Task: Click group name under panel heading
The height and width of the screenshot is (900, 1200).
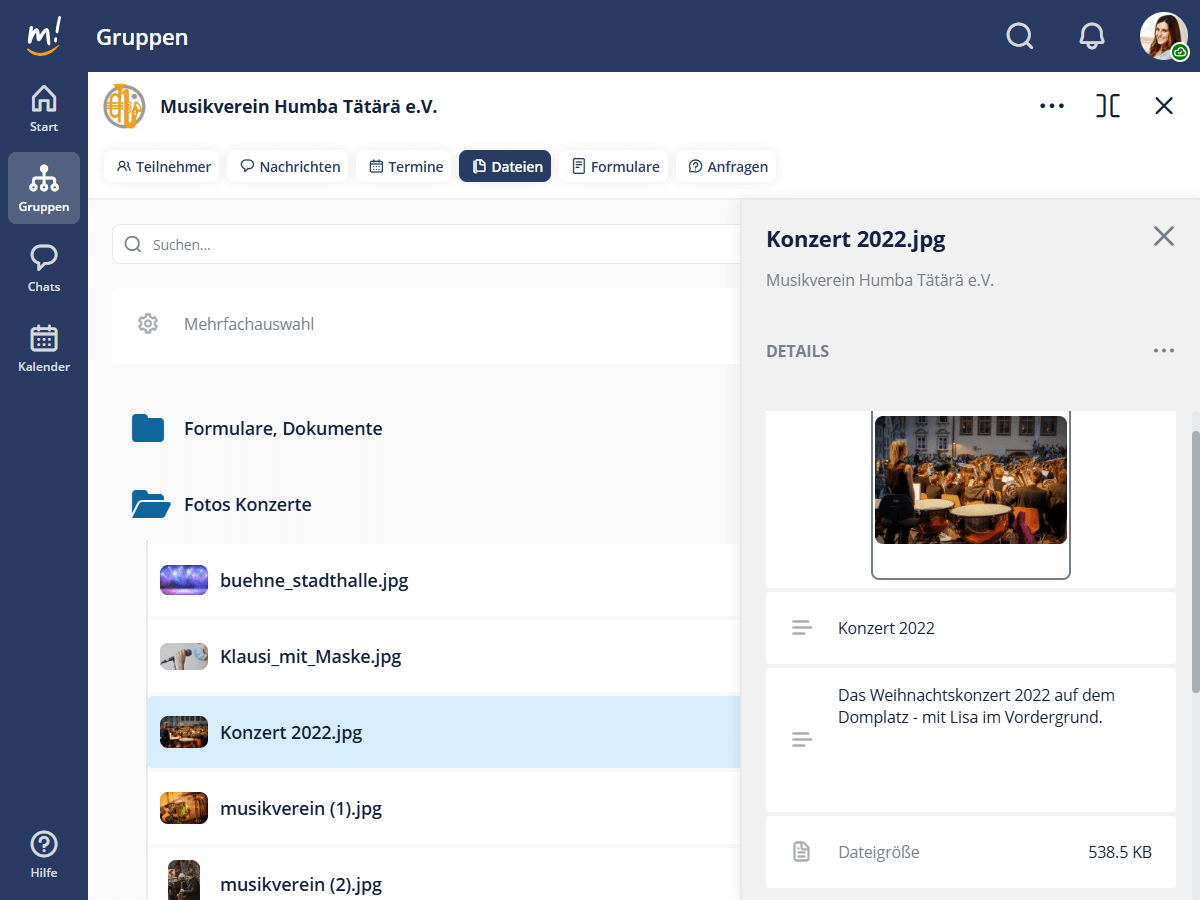Action: 880,280
